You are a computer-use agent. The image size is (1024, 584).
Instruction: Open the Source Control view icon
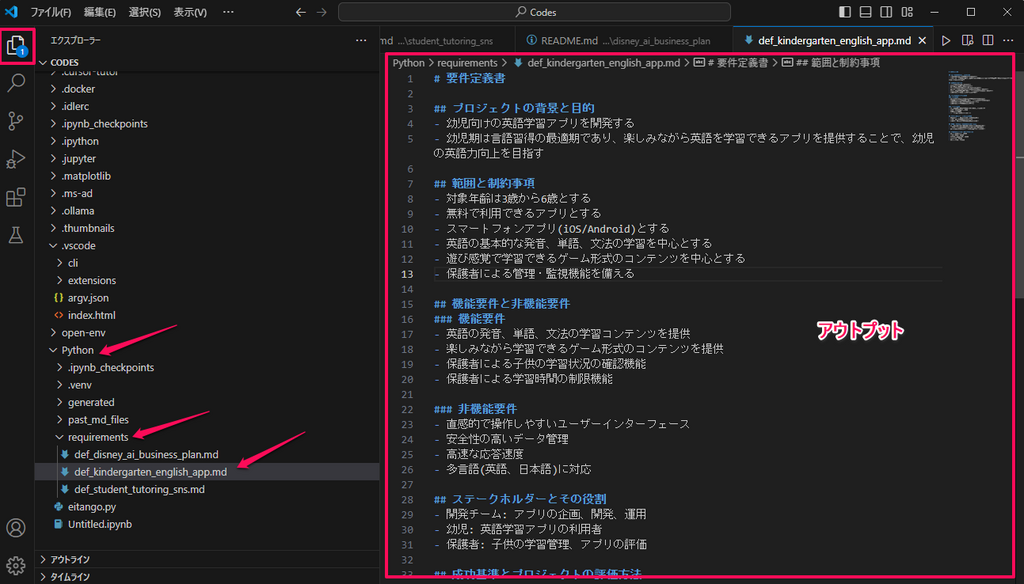(x=16, y=121)
